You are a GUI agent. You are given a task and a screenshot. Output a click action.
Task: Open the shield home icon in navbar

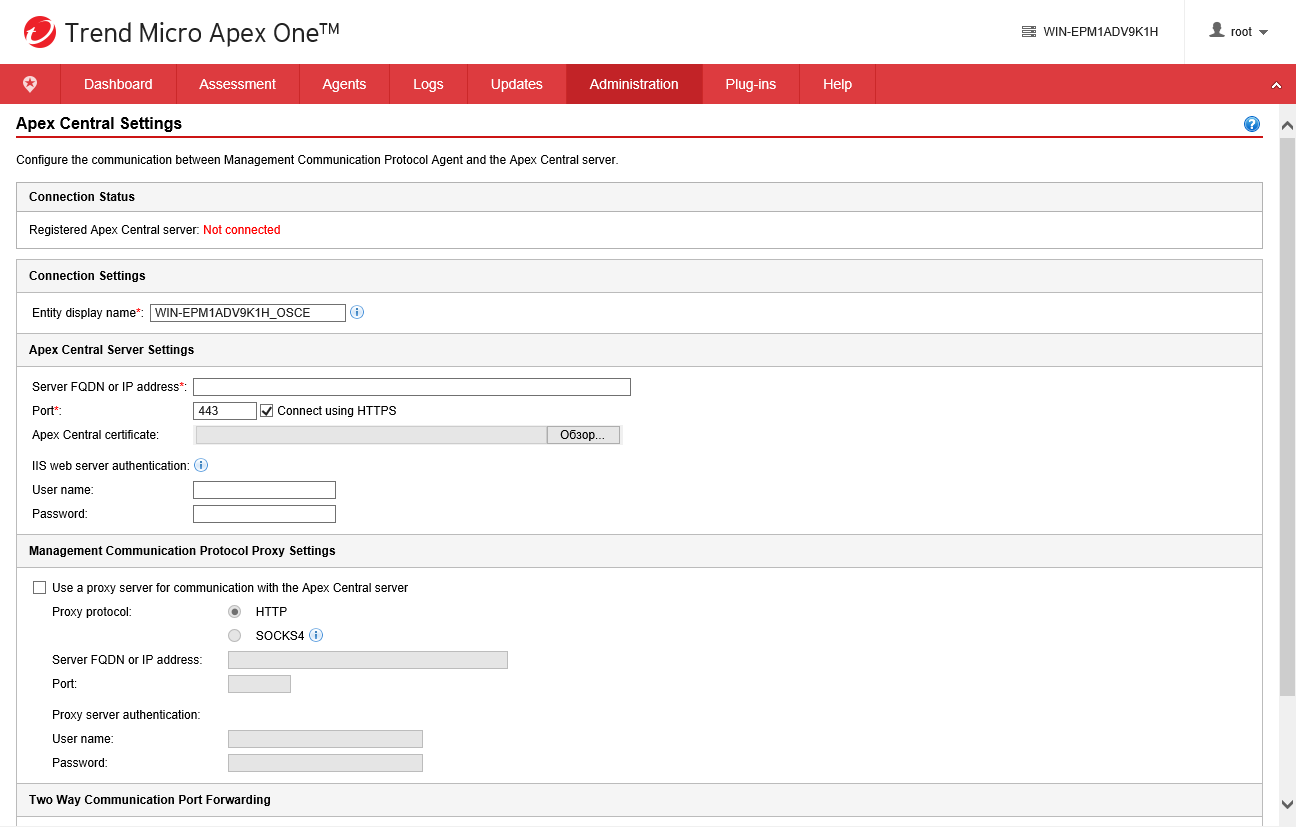click(x=30, y=84)
